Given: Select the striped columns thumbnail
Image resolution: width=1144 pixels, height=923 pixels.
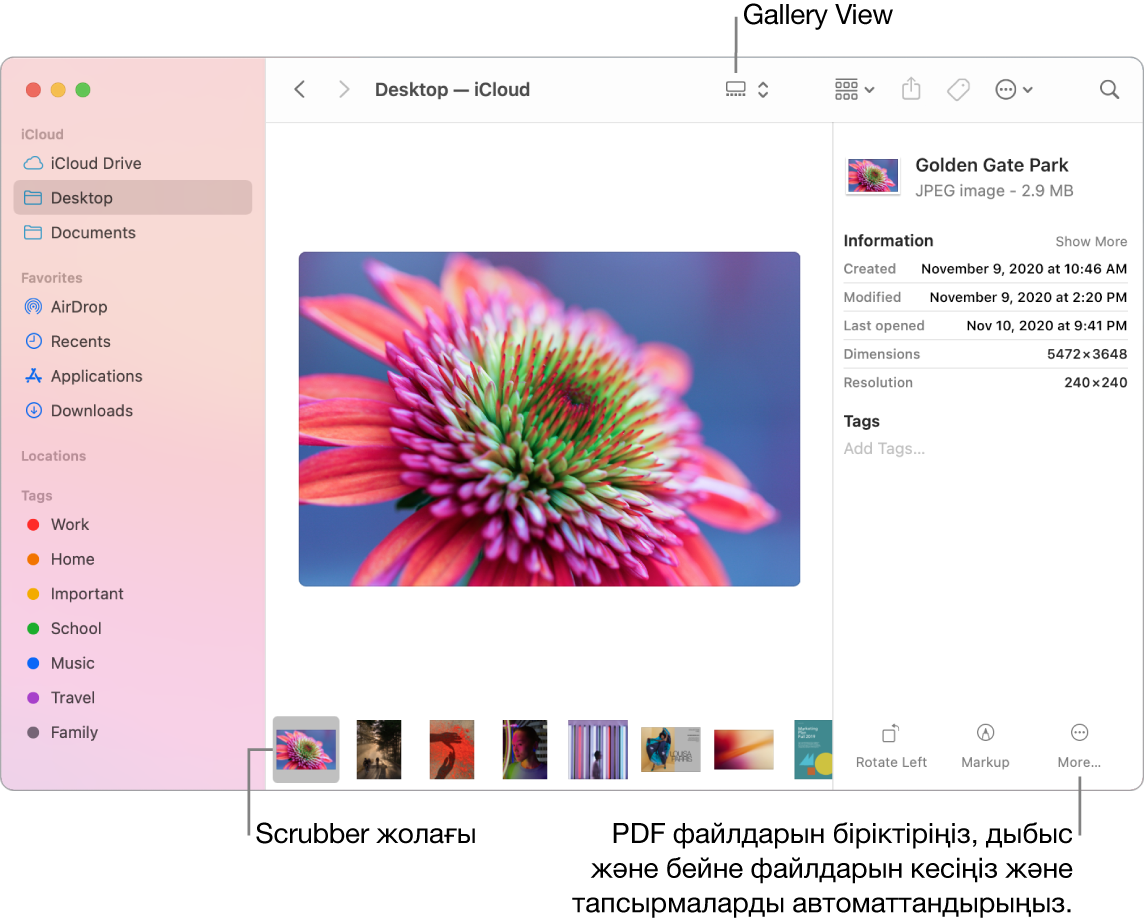Looking at the screenshot, I should point(598,749).
